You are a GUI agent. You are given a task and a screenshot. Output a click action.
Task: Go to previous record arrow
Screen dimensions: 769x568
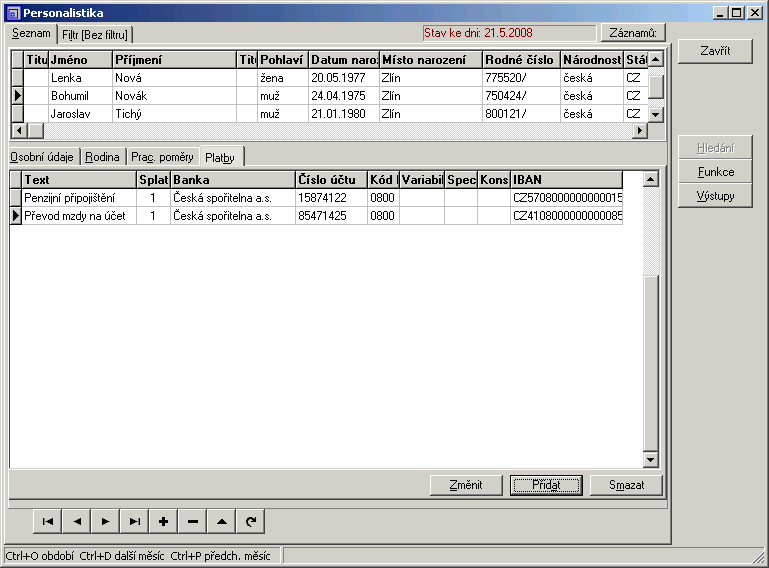pyautogui.click(x=77, y=521)
